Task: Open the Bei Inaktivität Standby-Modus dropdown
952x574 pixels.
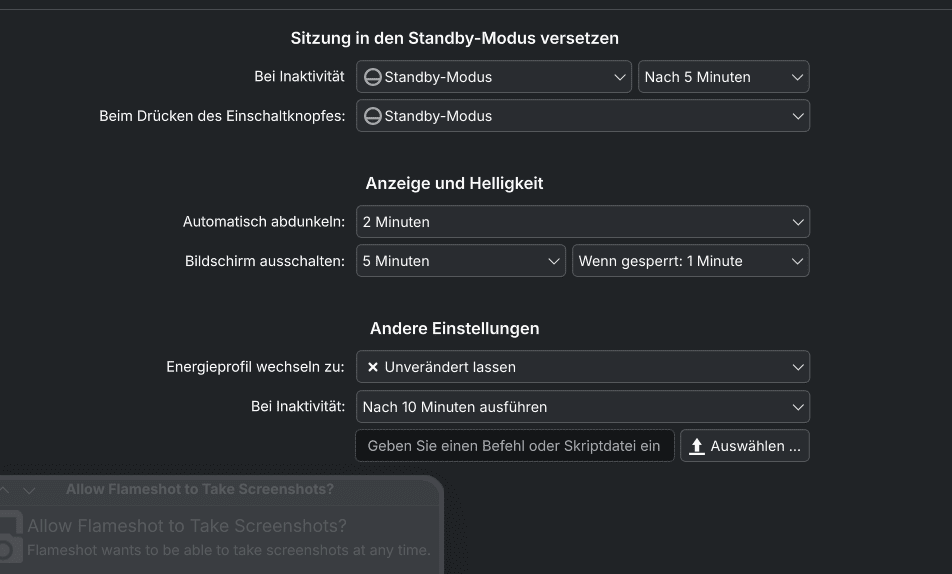Action: (493, 77)
